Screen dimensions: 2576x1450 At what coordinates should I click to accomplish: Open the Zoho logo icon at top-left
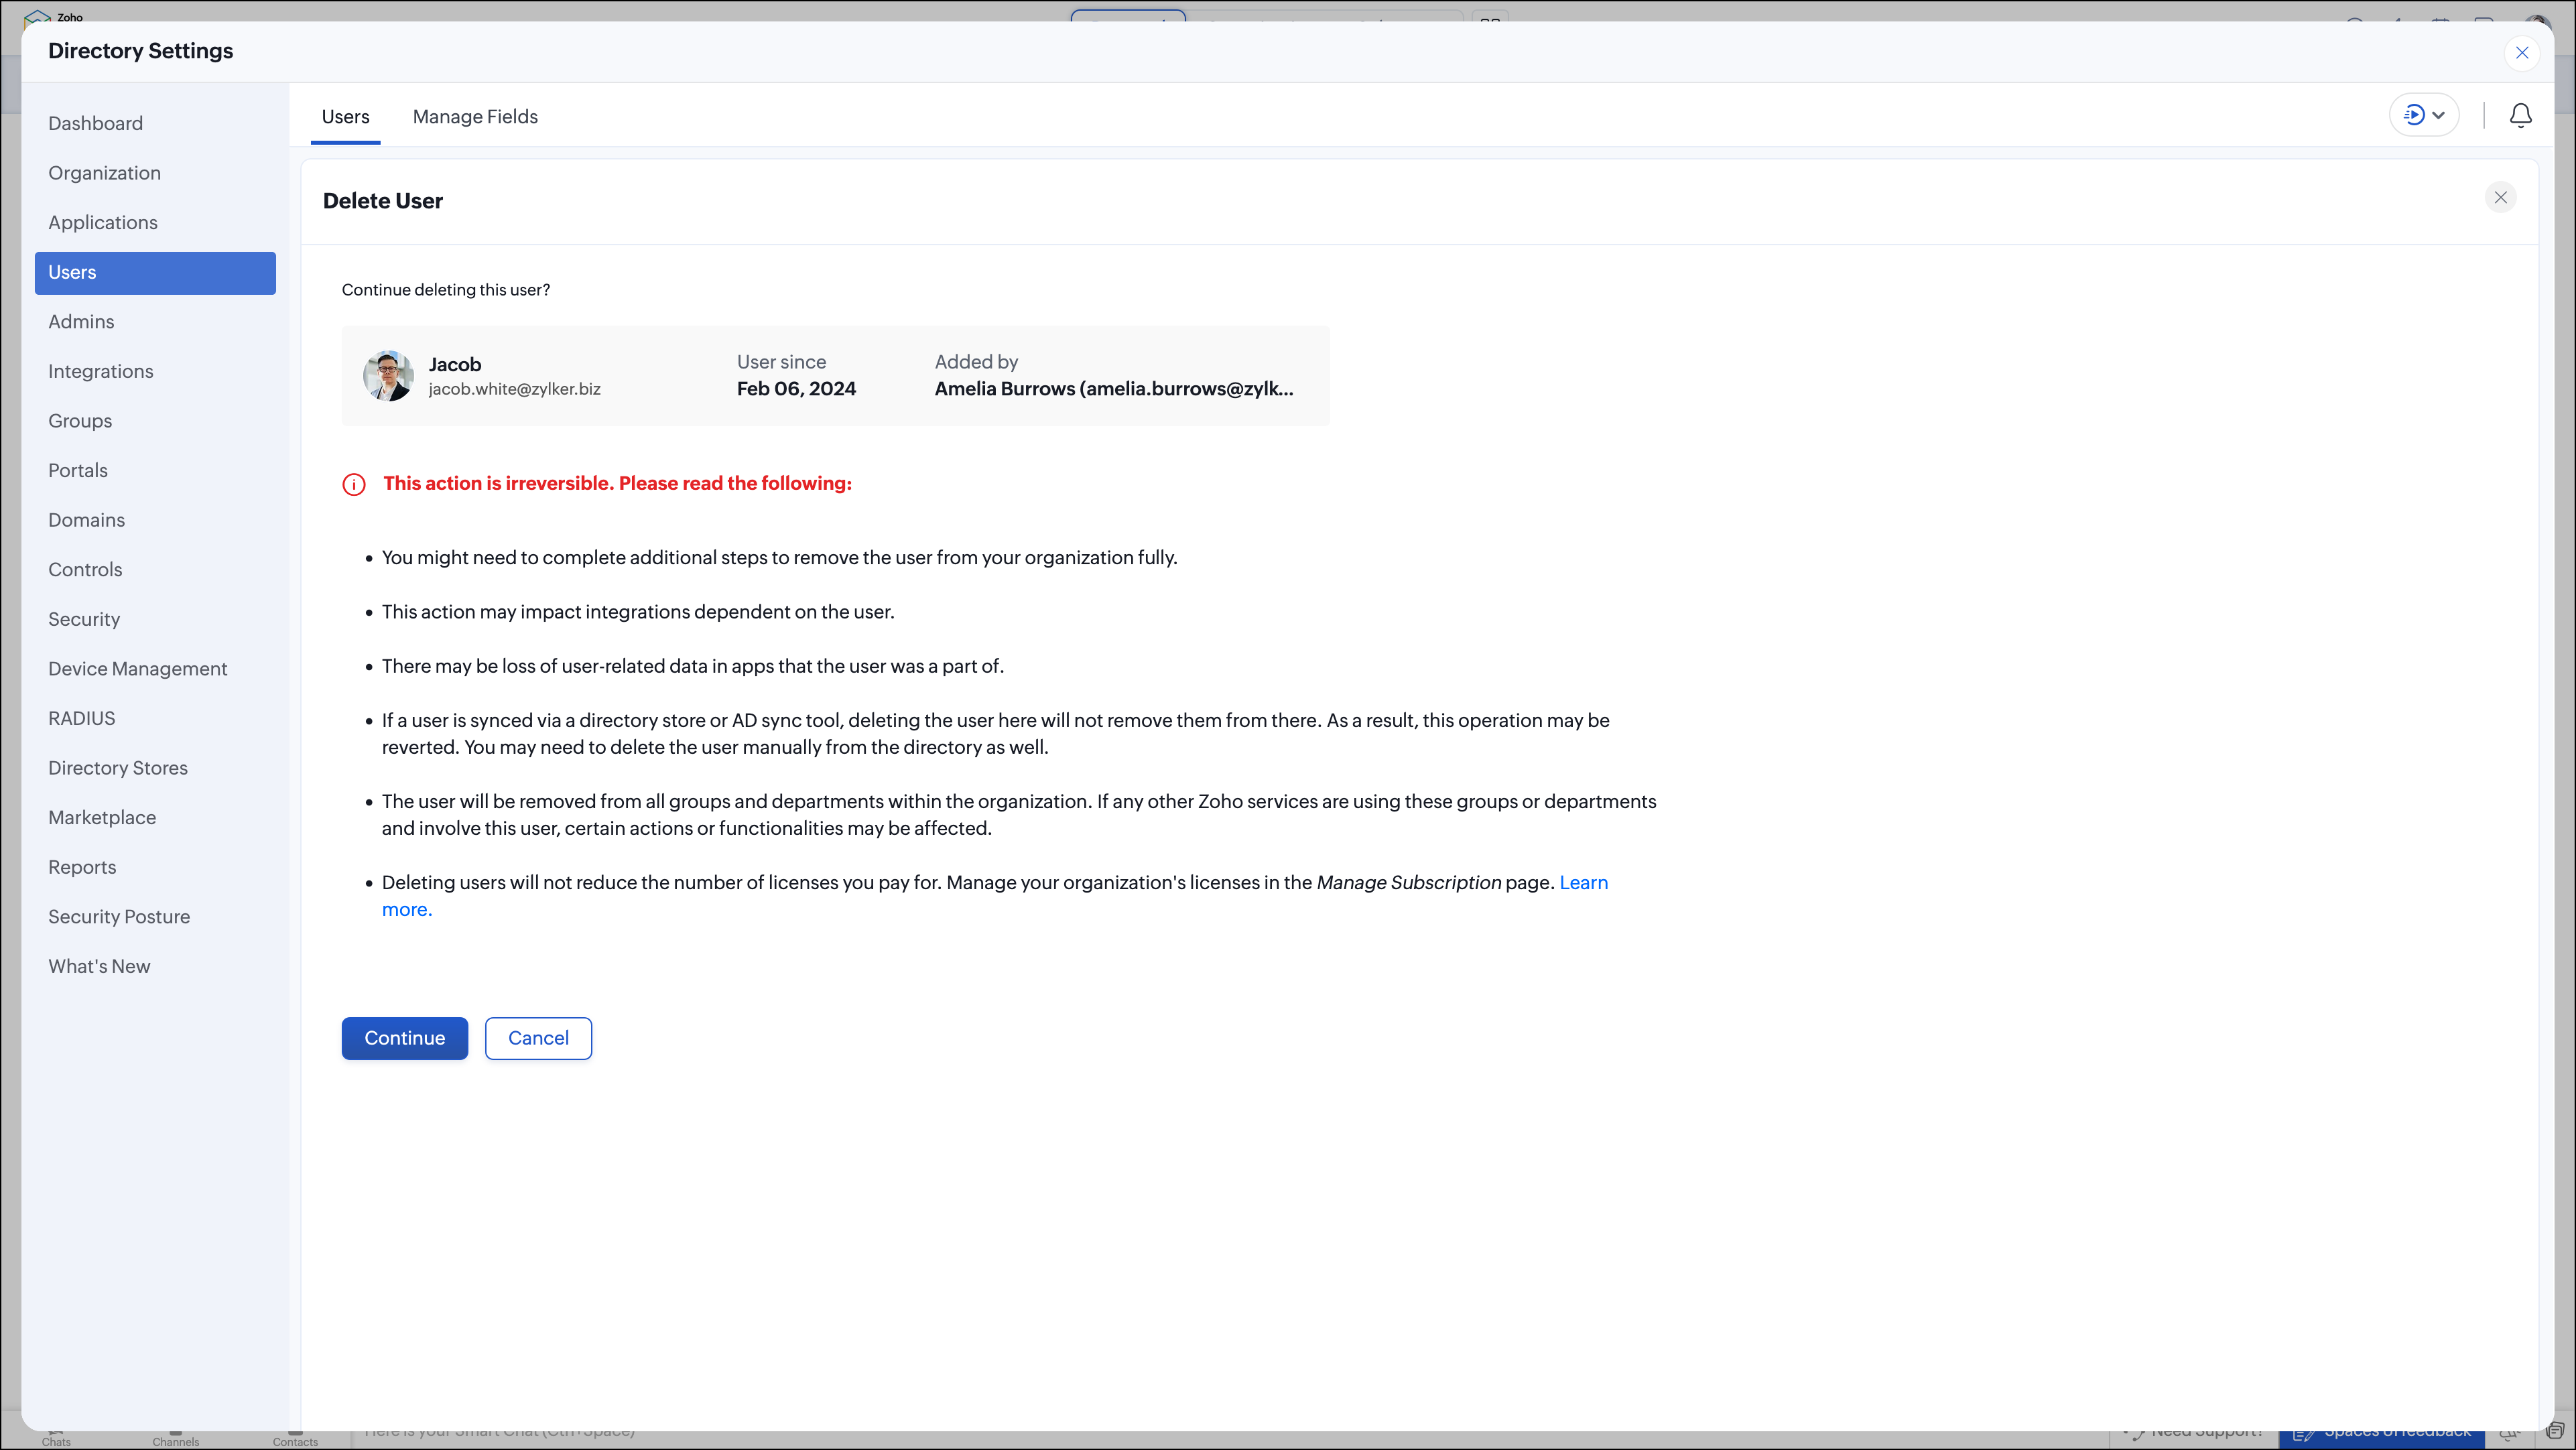(37, 17)
